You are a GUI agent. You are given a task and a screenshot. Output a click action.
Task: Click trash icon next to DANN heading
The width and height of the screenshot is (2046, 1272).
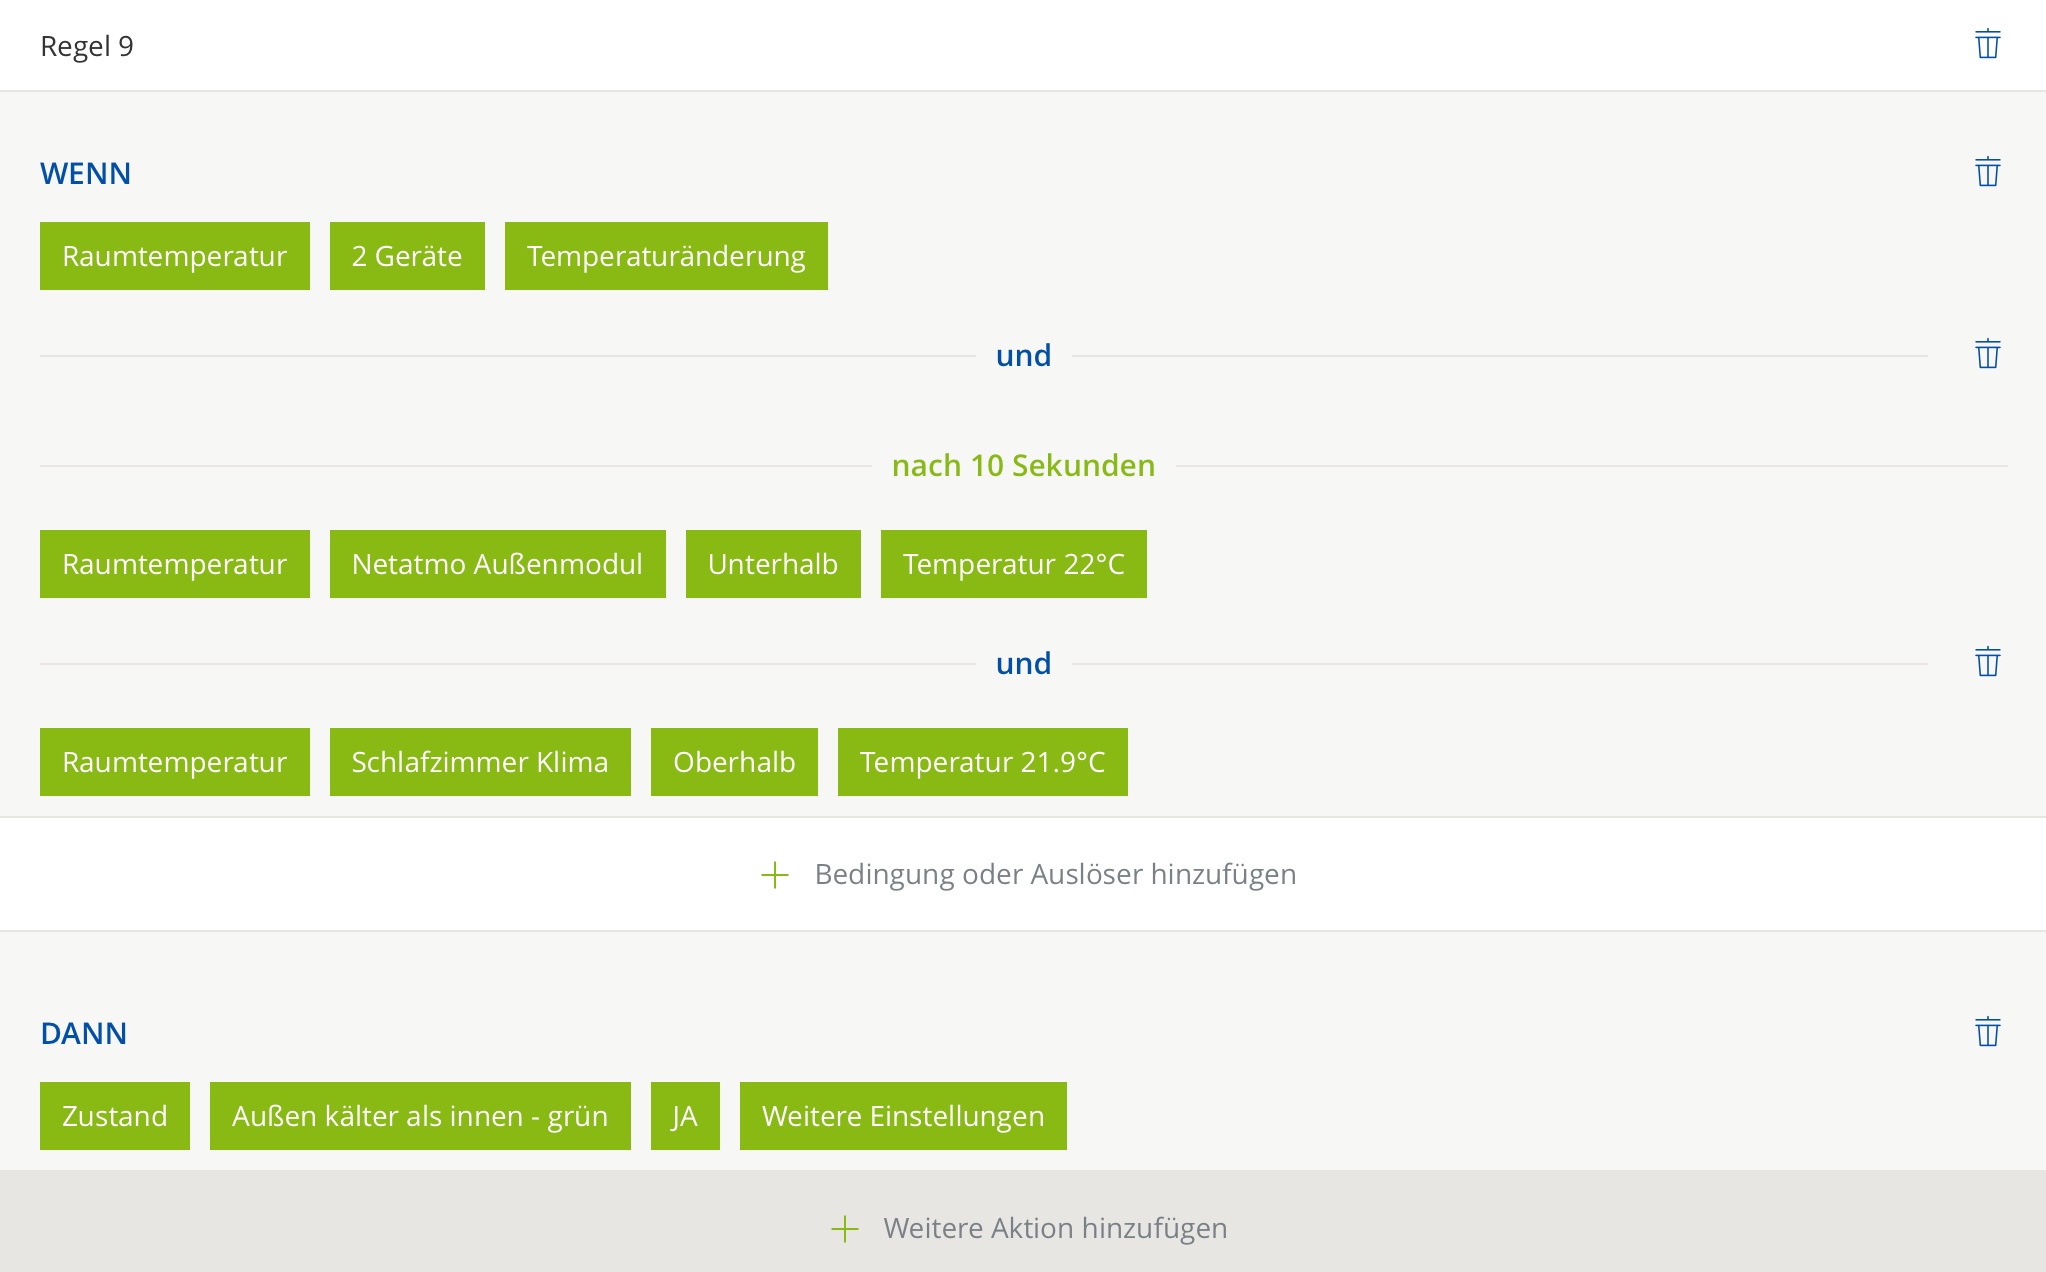click(1987, 1032)
